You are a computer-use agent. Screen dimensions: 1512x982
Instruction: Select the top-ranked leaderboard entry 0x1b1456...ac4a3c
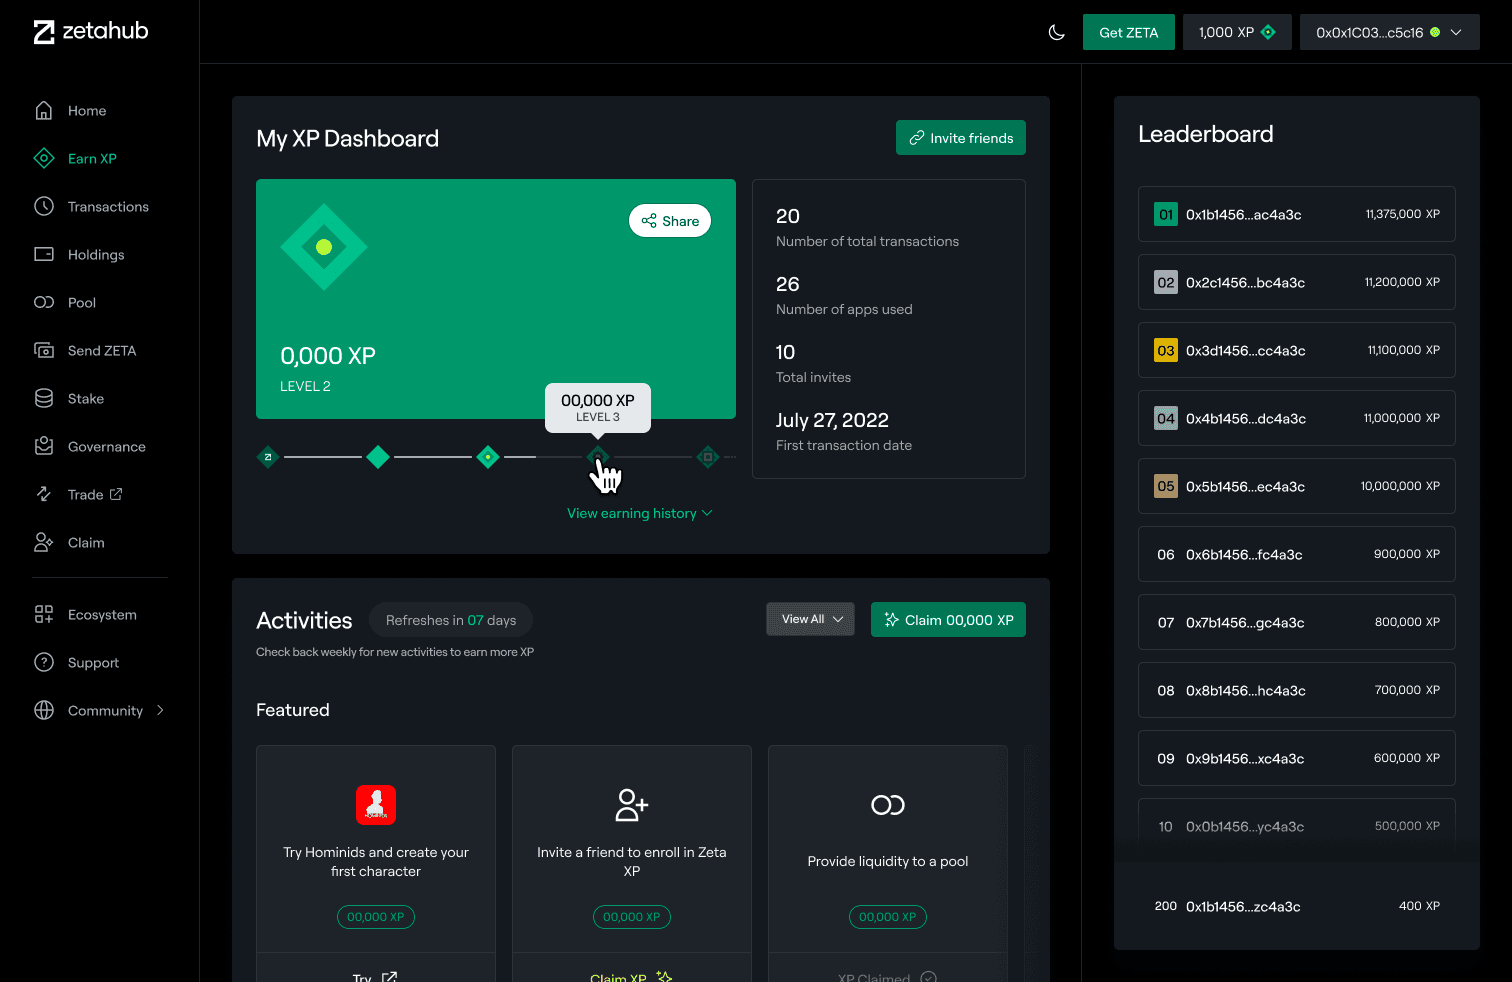[1296, 214]
